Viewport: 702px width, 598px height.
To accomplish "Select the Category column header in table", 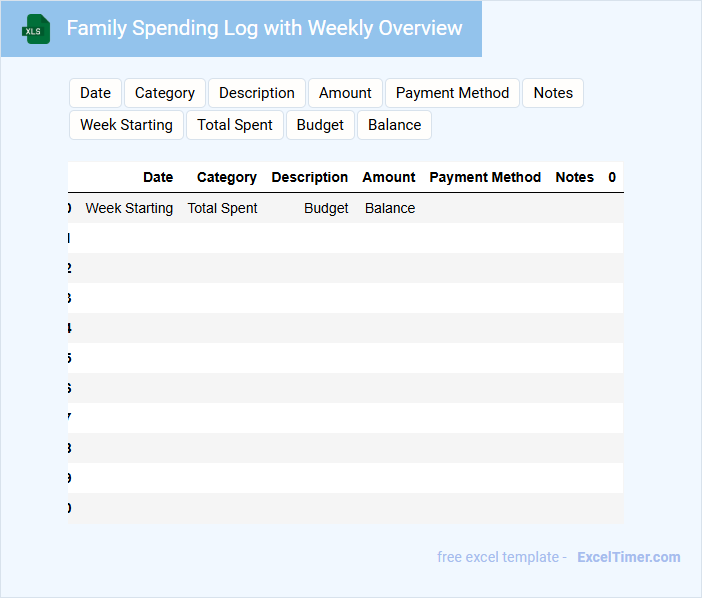I will click(227, 177).
